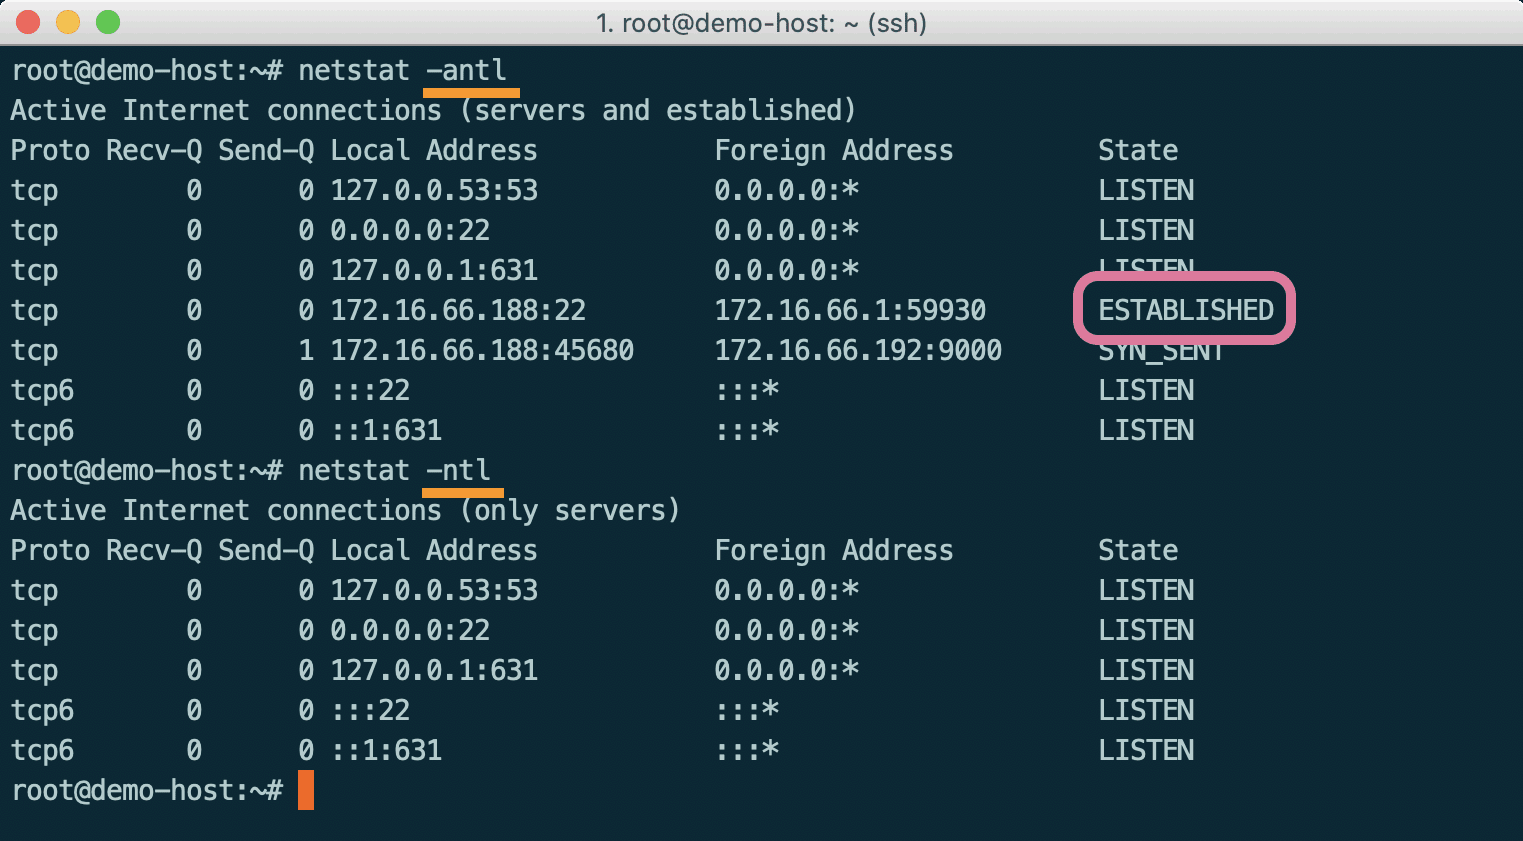Click the 'netstat -antl' command text
The image size is (1523, 841).
tap(402, 71)
